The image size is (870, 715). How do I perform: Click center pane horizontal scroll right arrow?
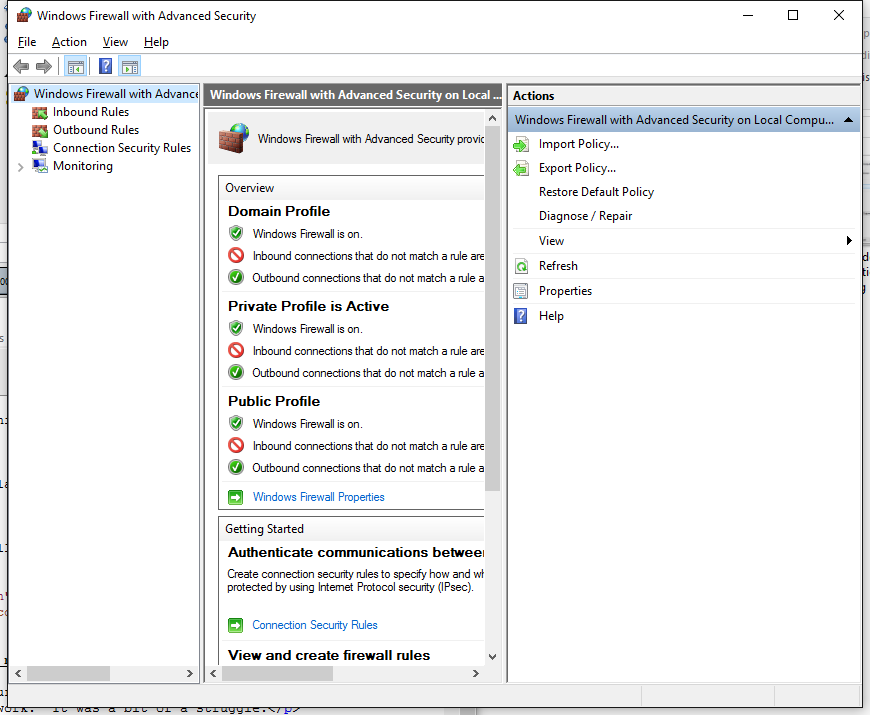tap(476, 673)
